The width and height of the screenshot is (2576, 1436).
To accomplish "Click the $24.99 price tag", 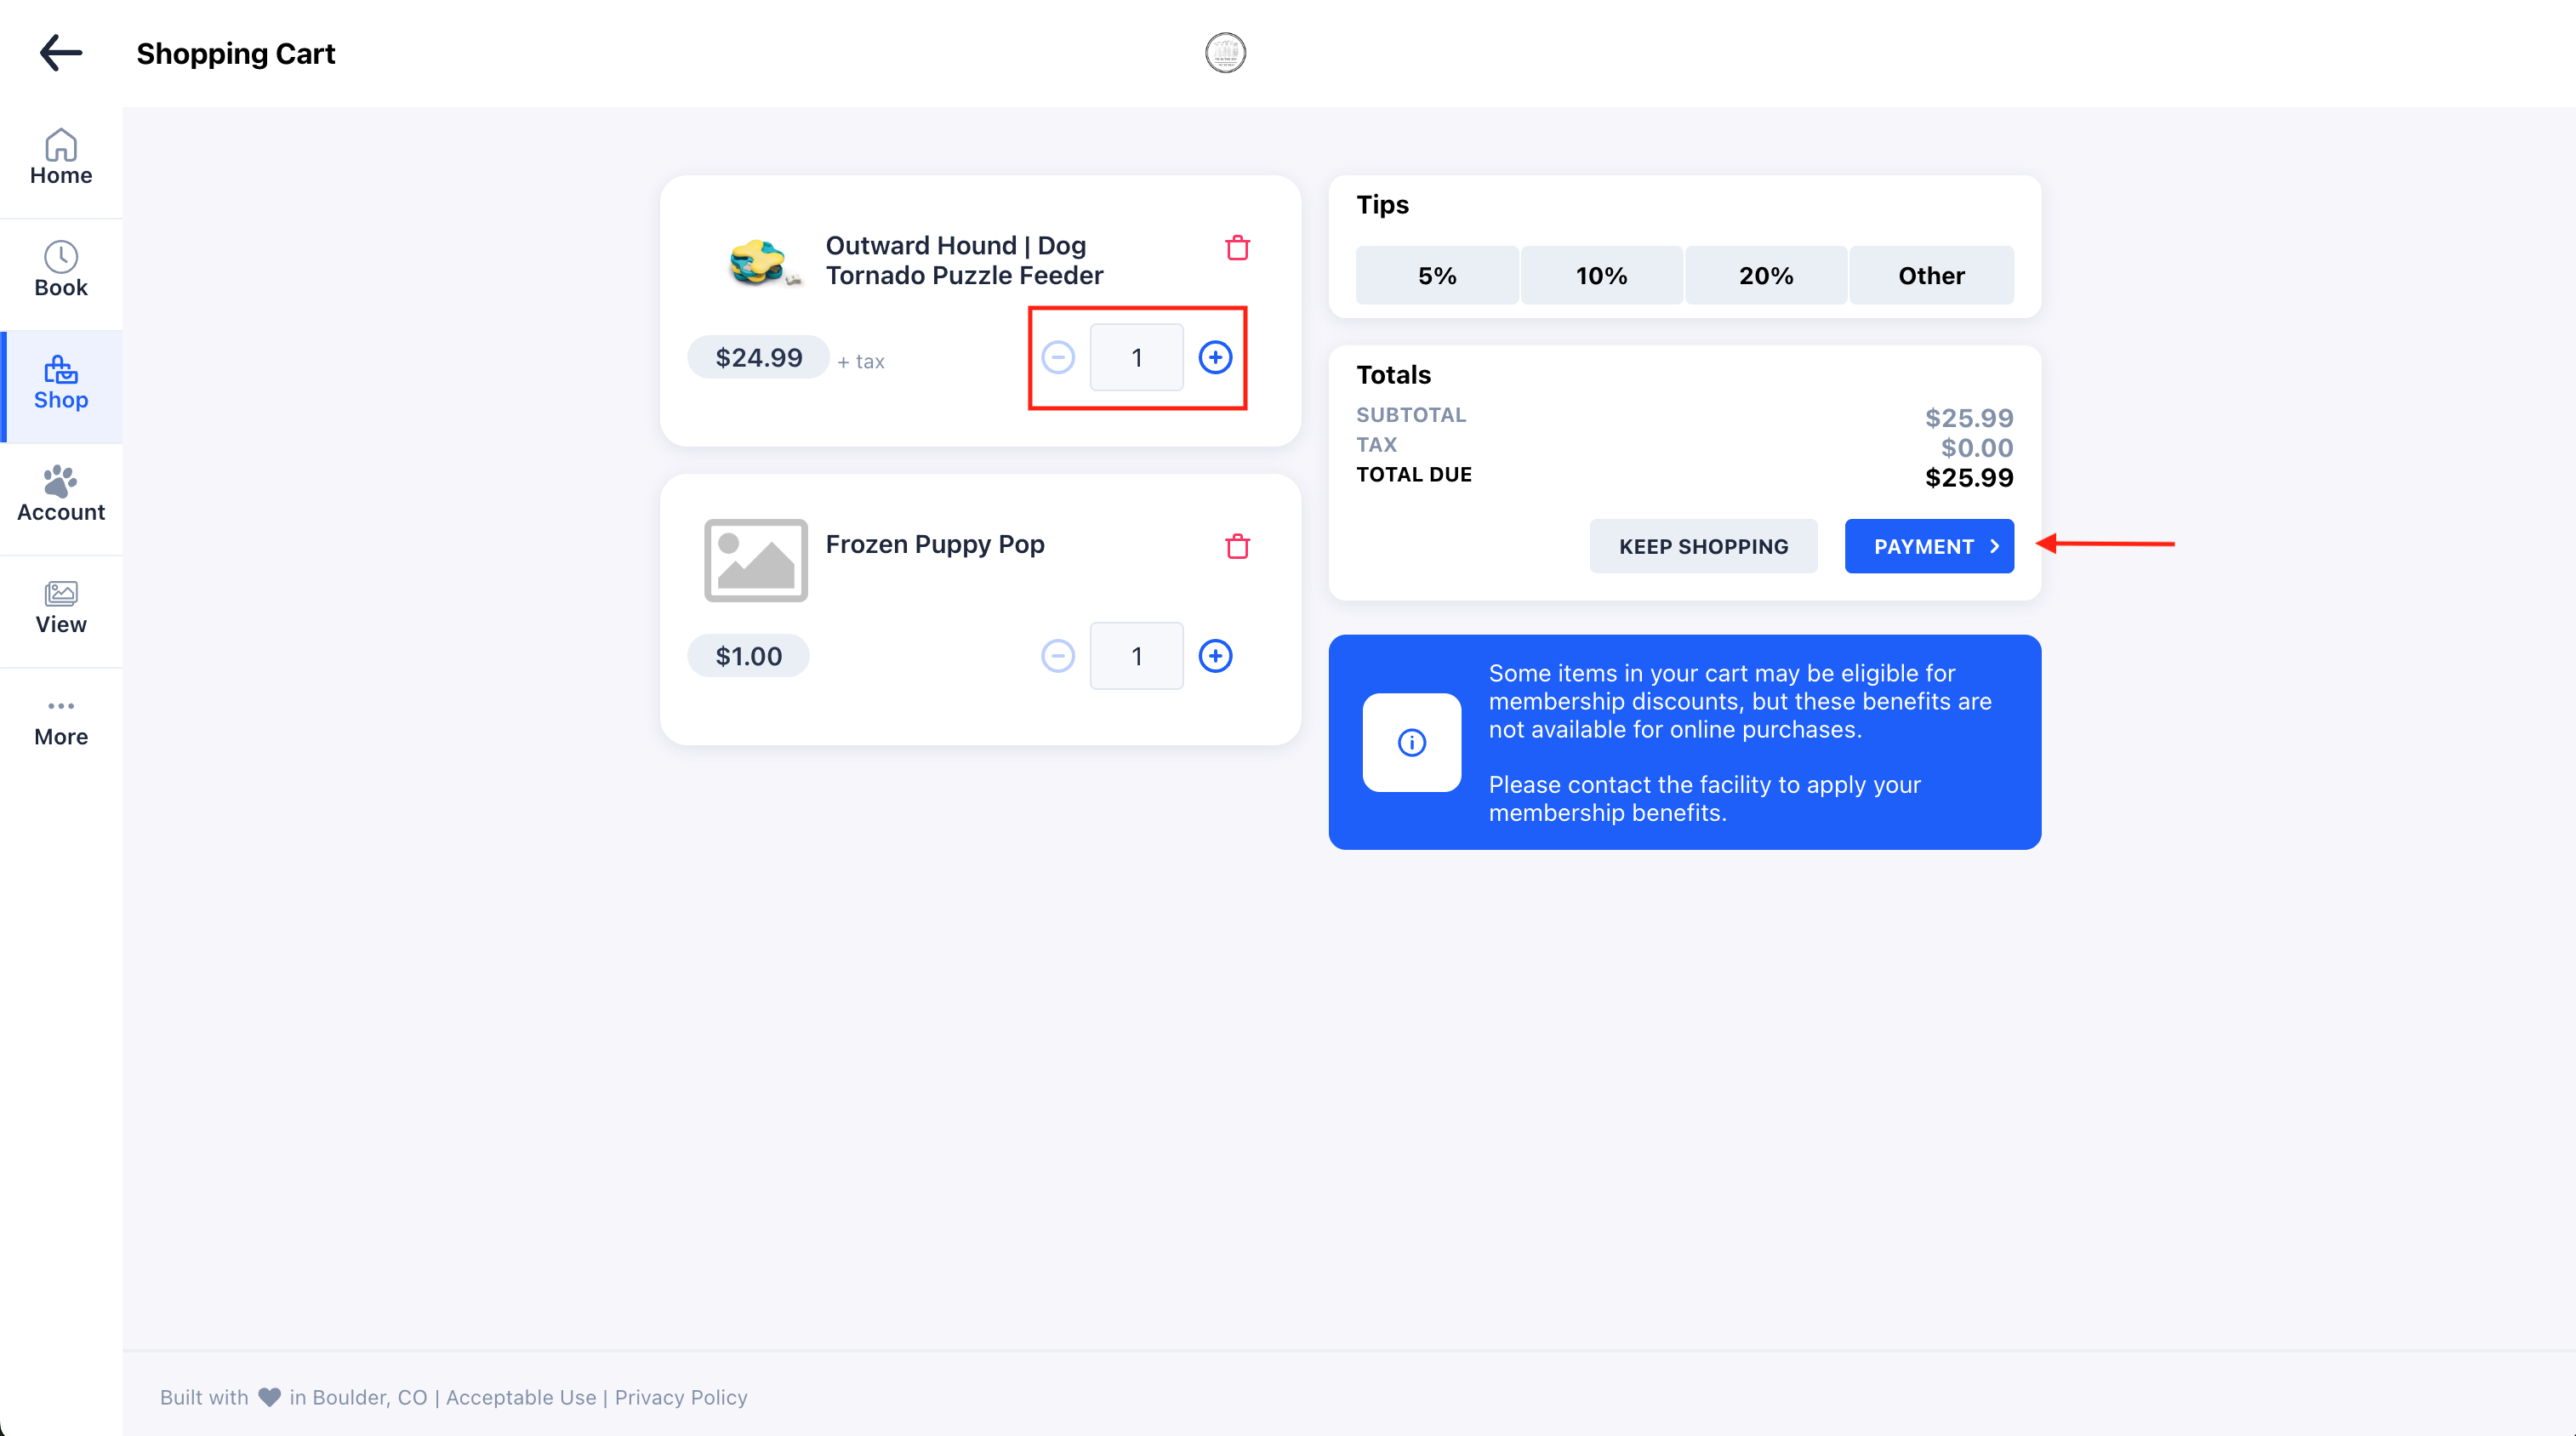I will pos(758,357).
